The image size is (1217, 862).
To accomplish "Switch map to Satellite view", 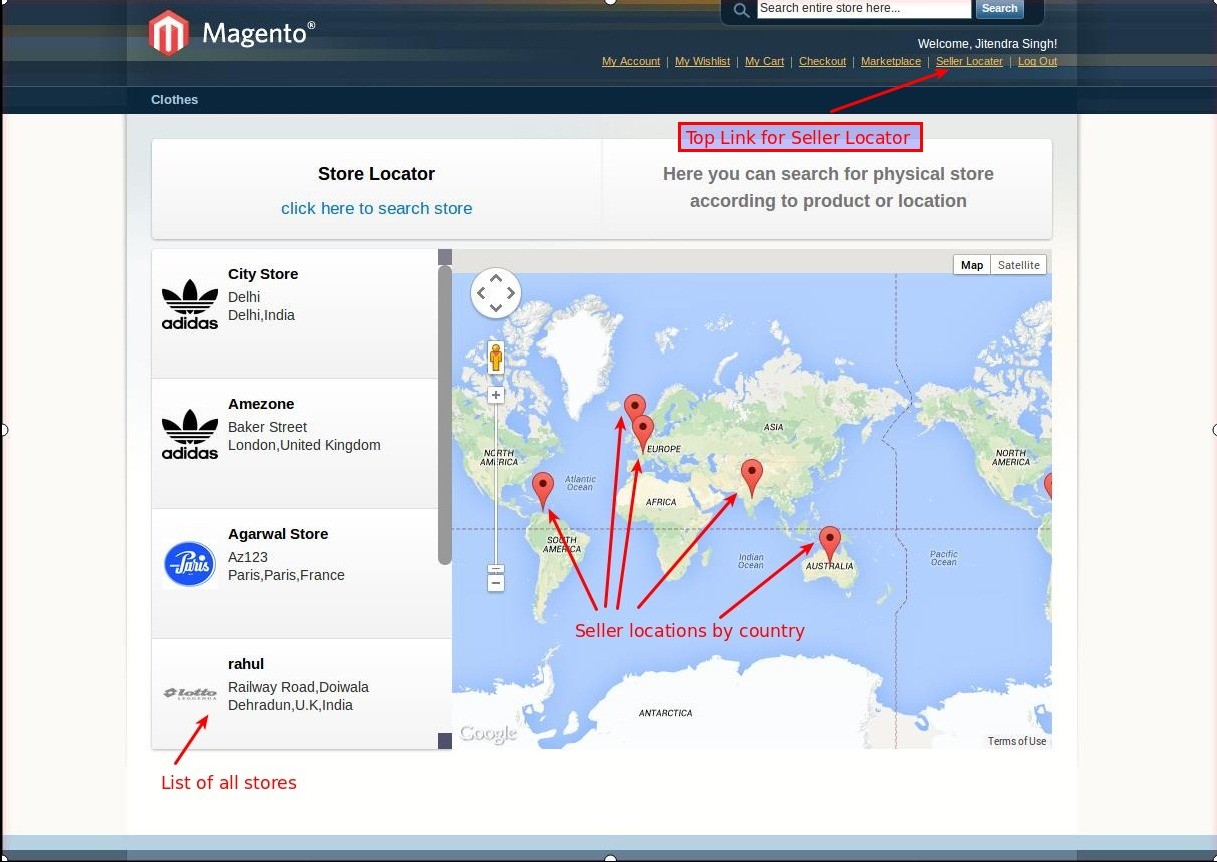I will click(x=1018, y=265).
